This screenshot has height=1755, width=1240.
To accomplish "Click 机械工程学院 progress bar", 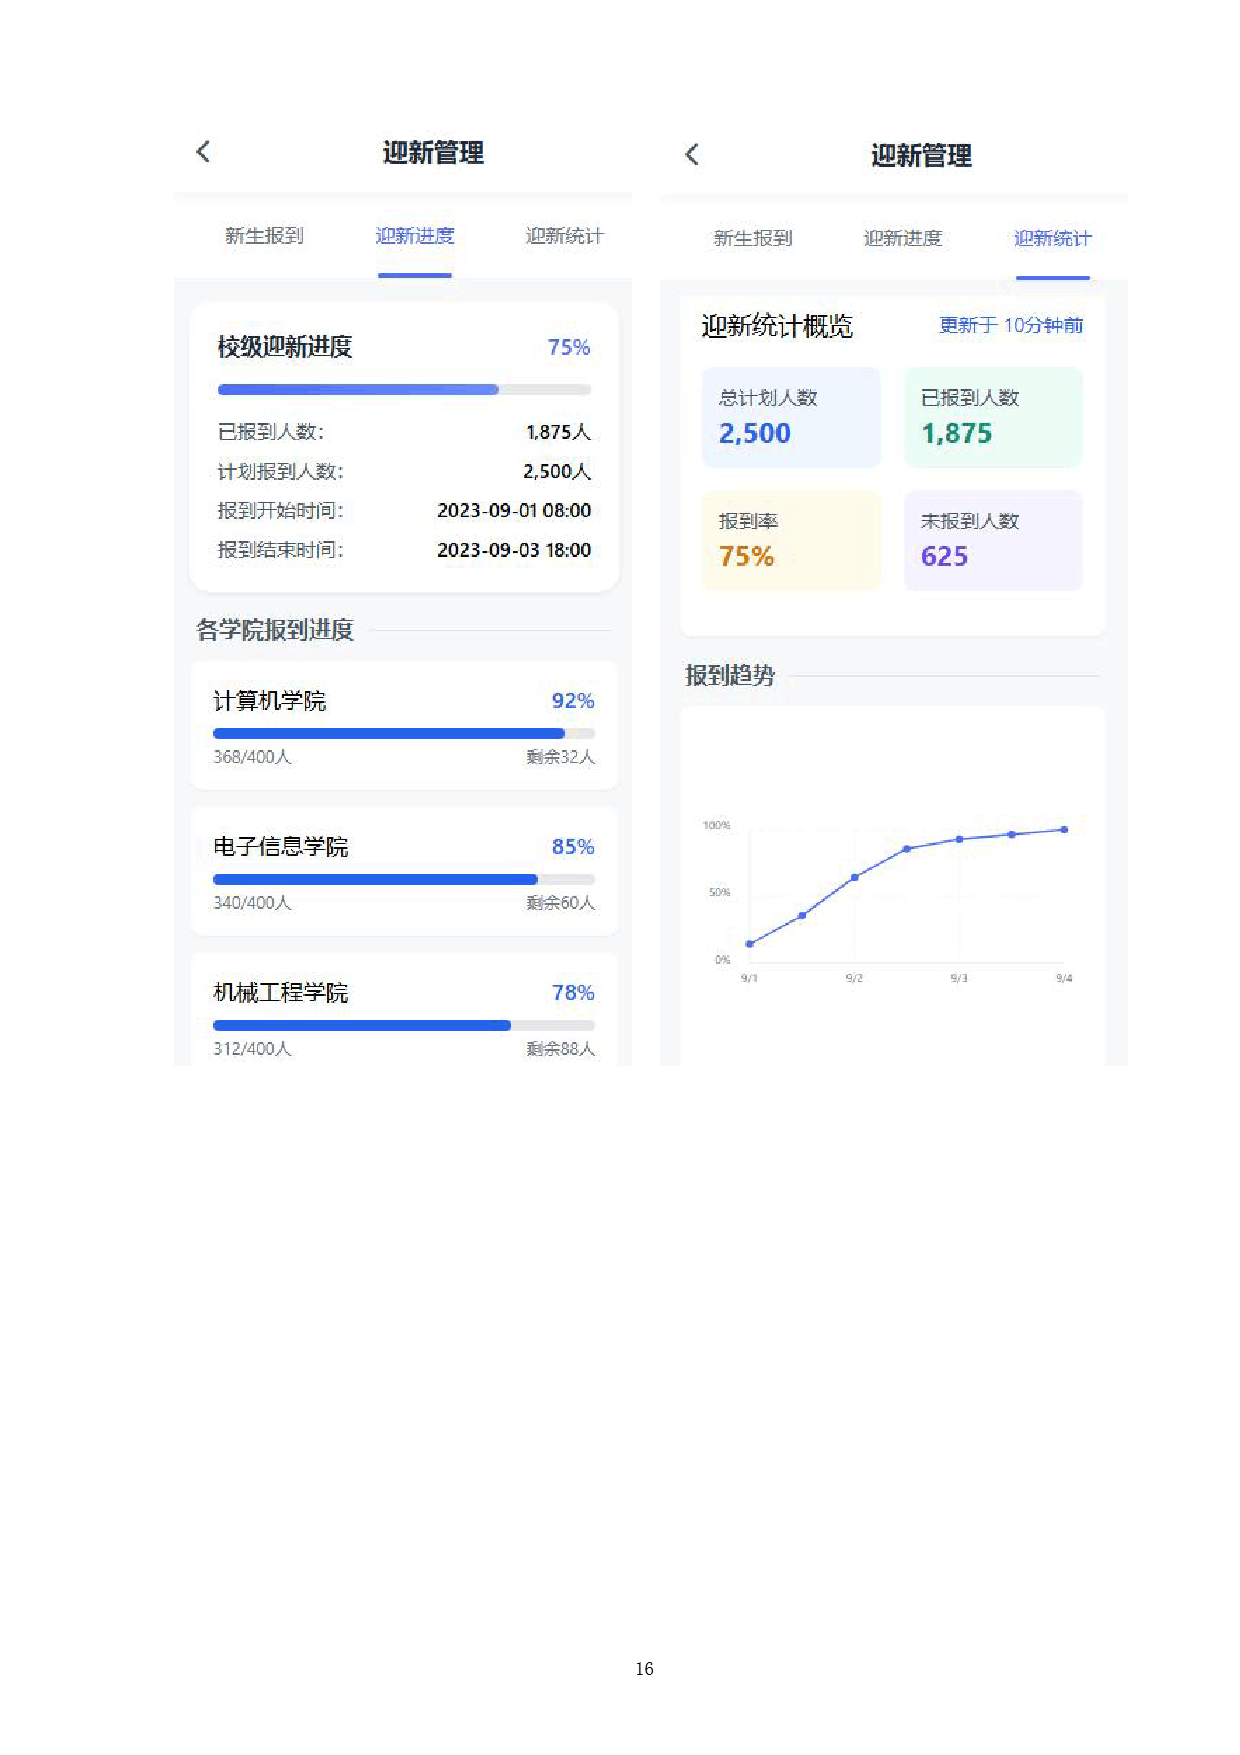I will click(404, 1025).
